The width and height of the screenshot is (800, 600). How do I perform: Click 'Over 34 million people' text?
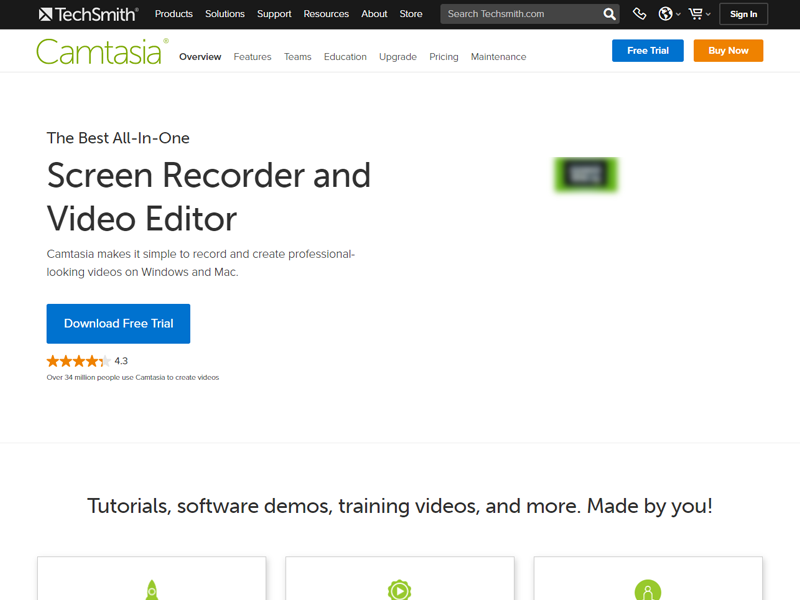[133, 378]
